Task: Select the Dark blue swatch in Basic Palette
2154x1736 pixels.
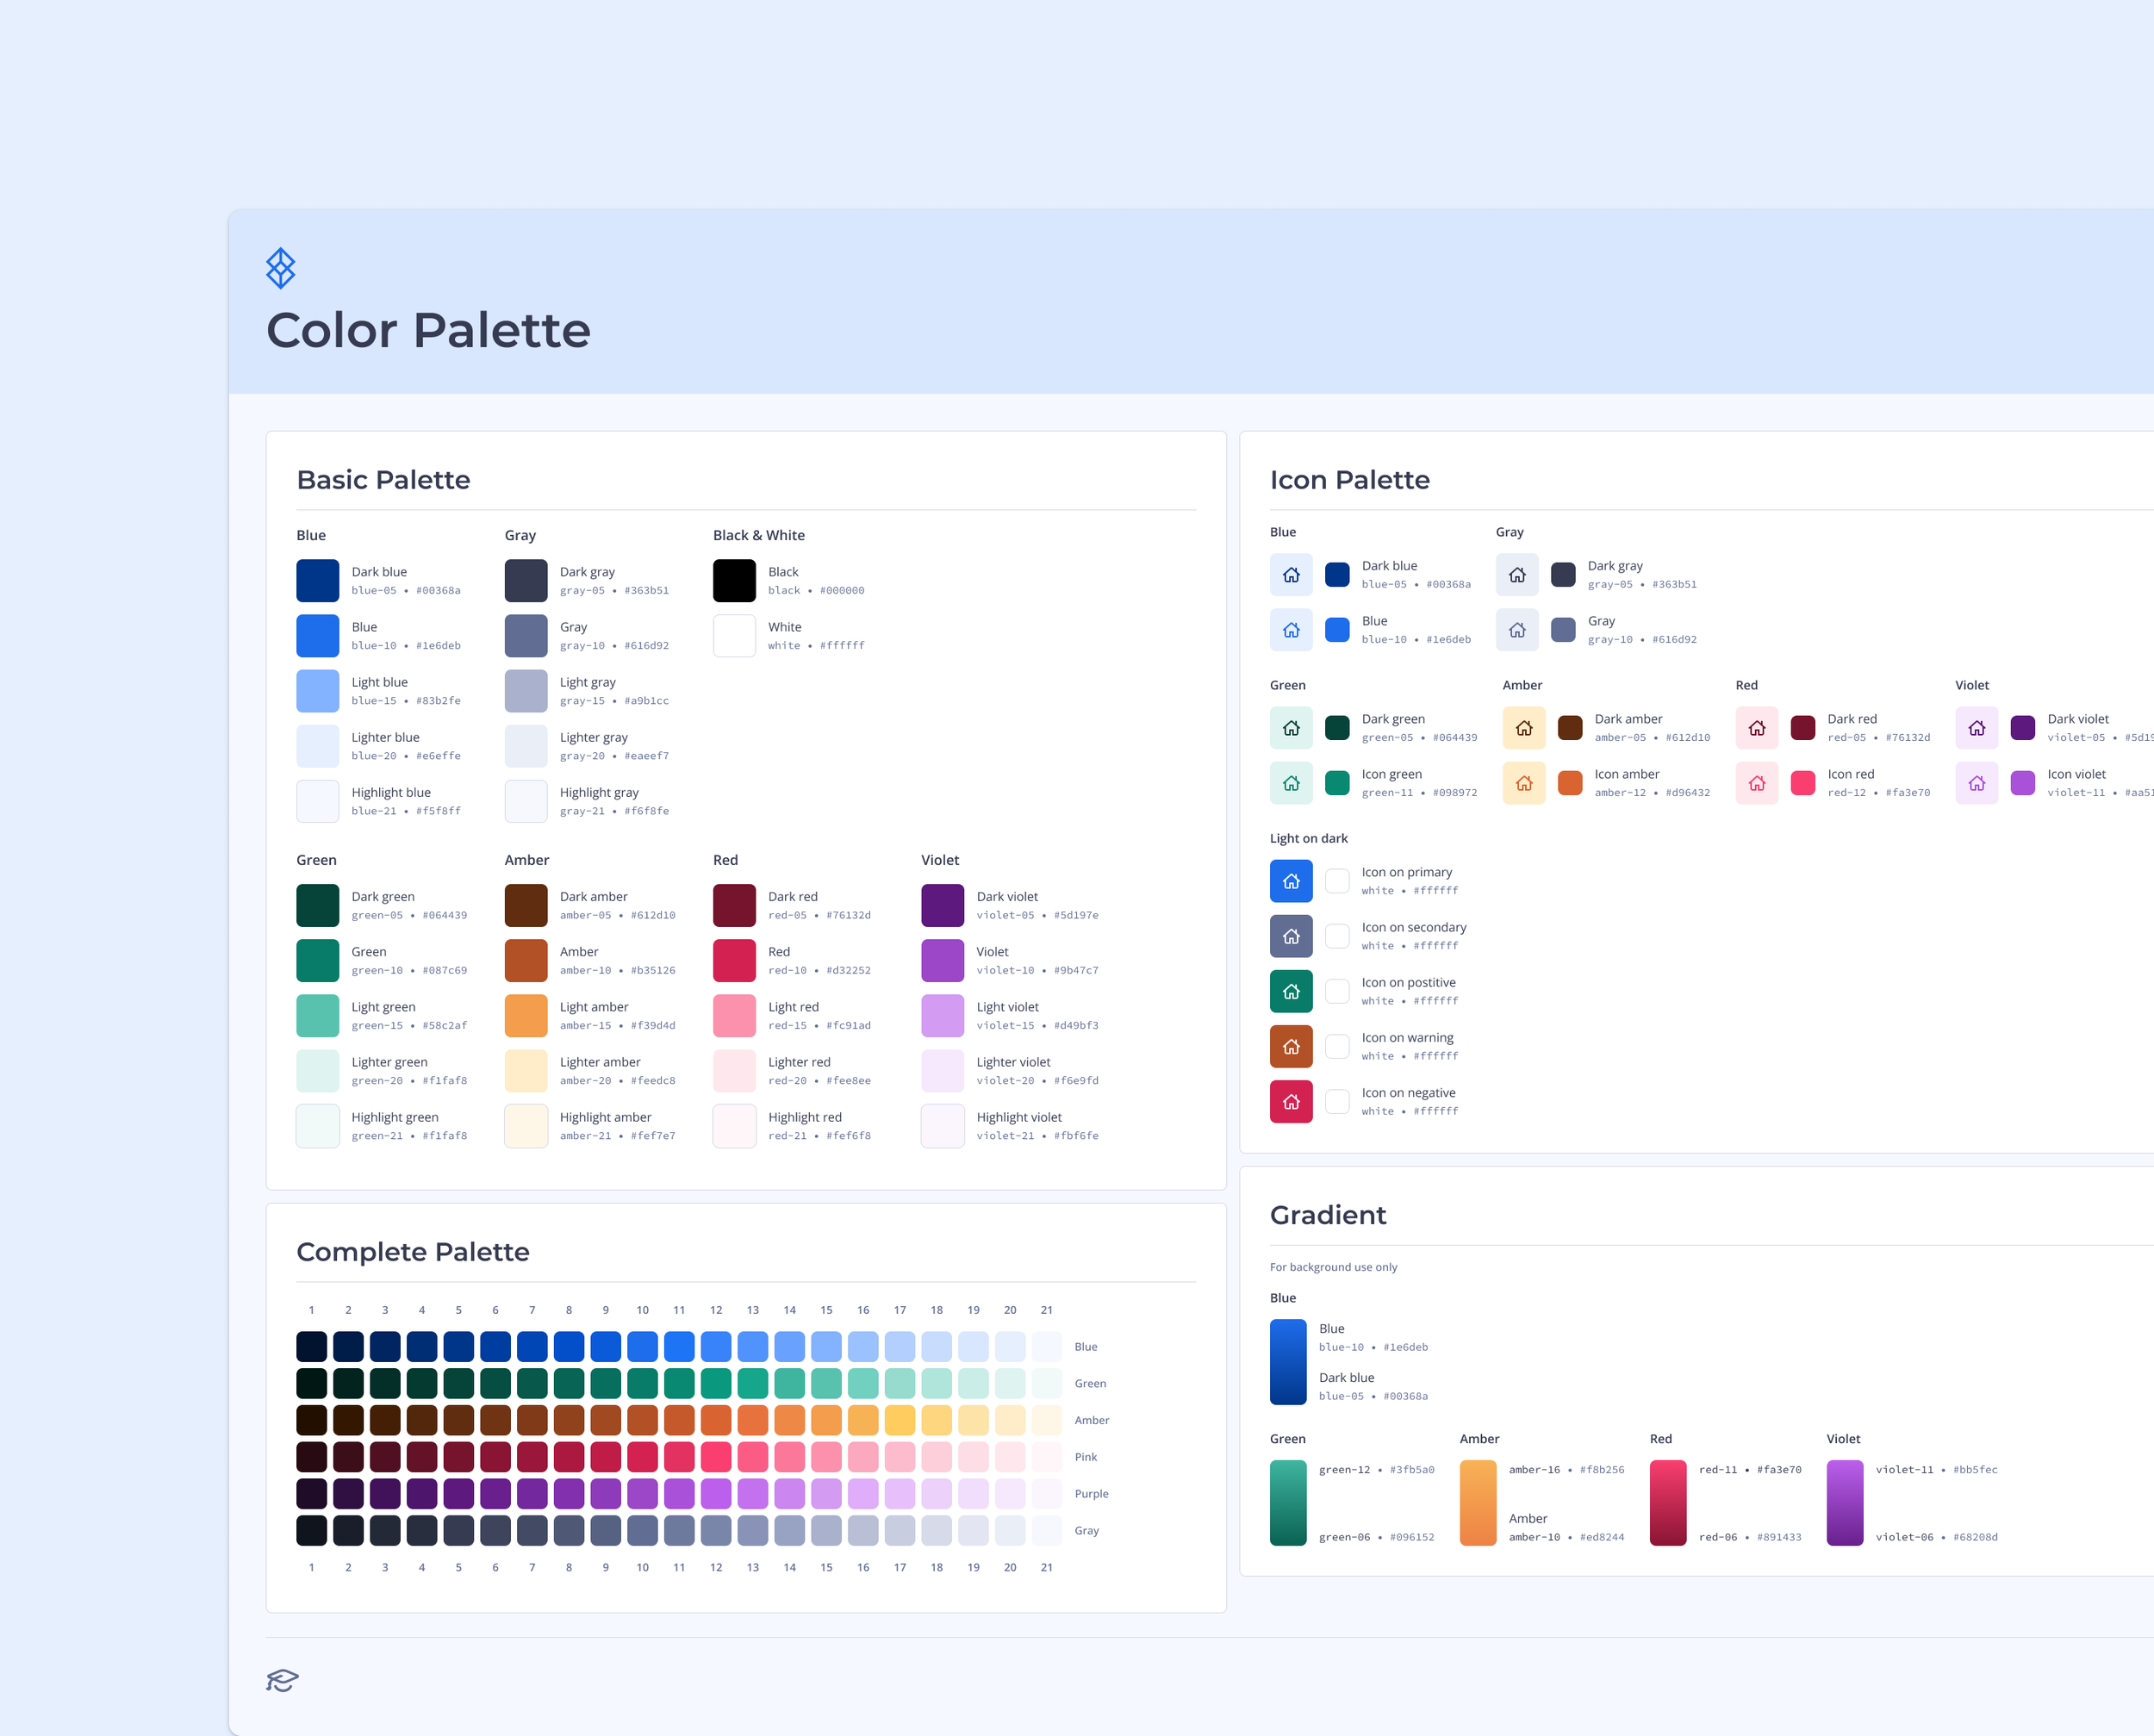Action: pyautogui.click(x=318, y=581)
